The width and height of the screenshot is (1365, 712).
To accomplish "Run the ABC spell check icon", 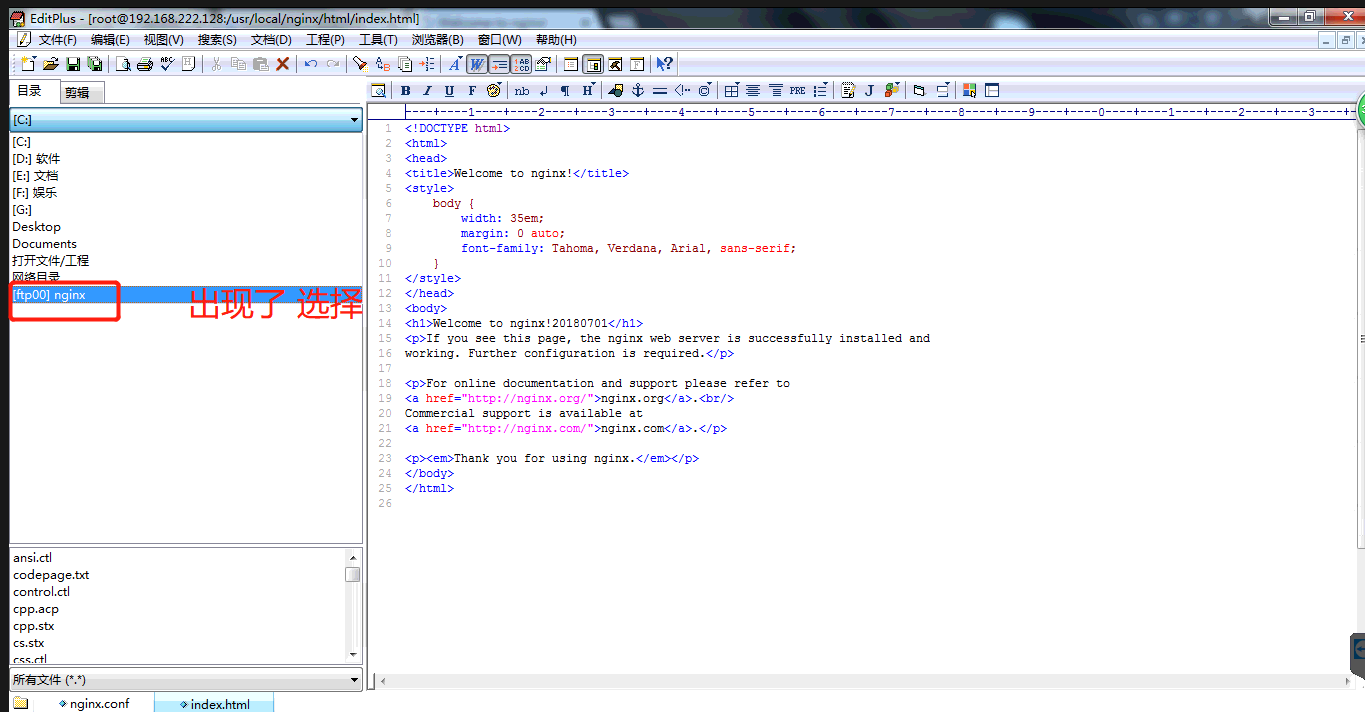I will [x=167, y=64].
